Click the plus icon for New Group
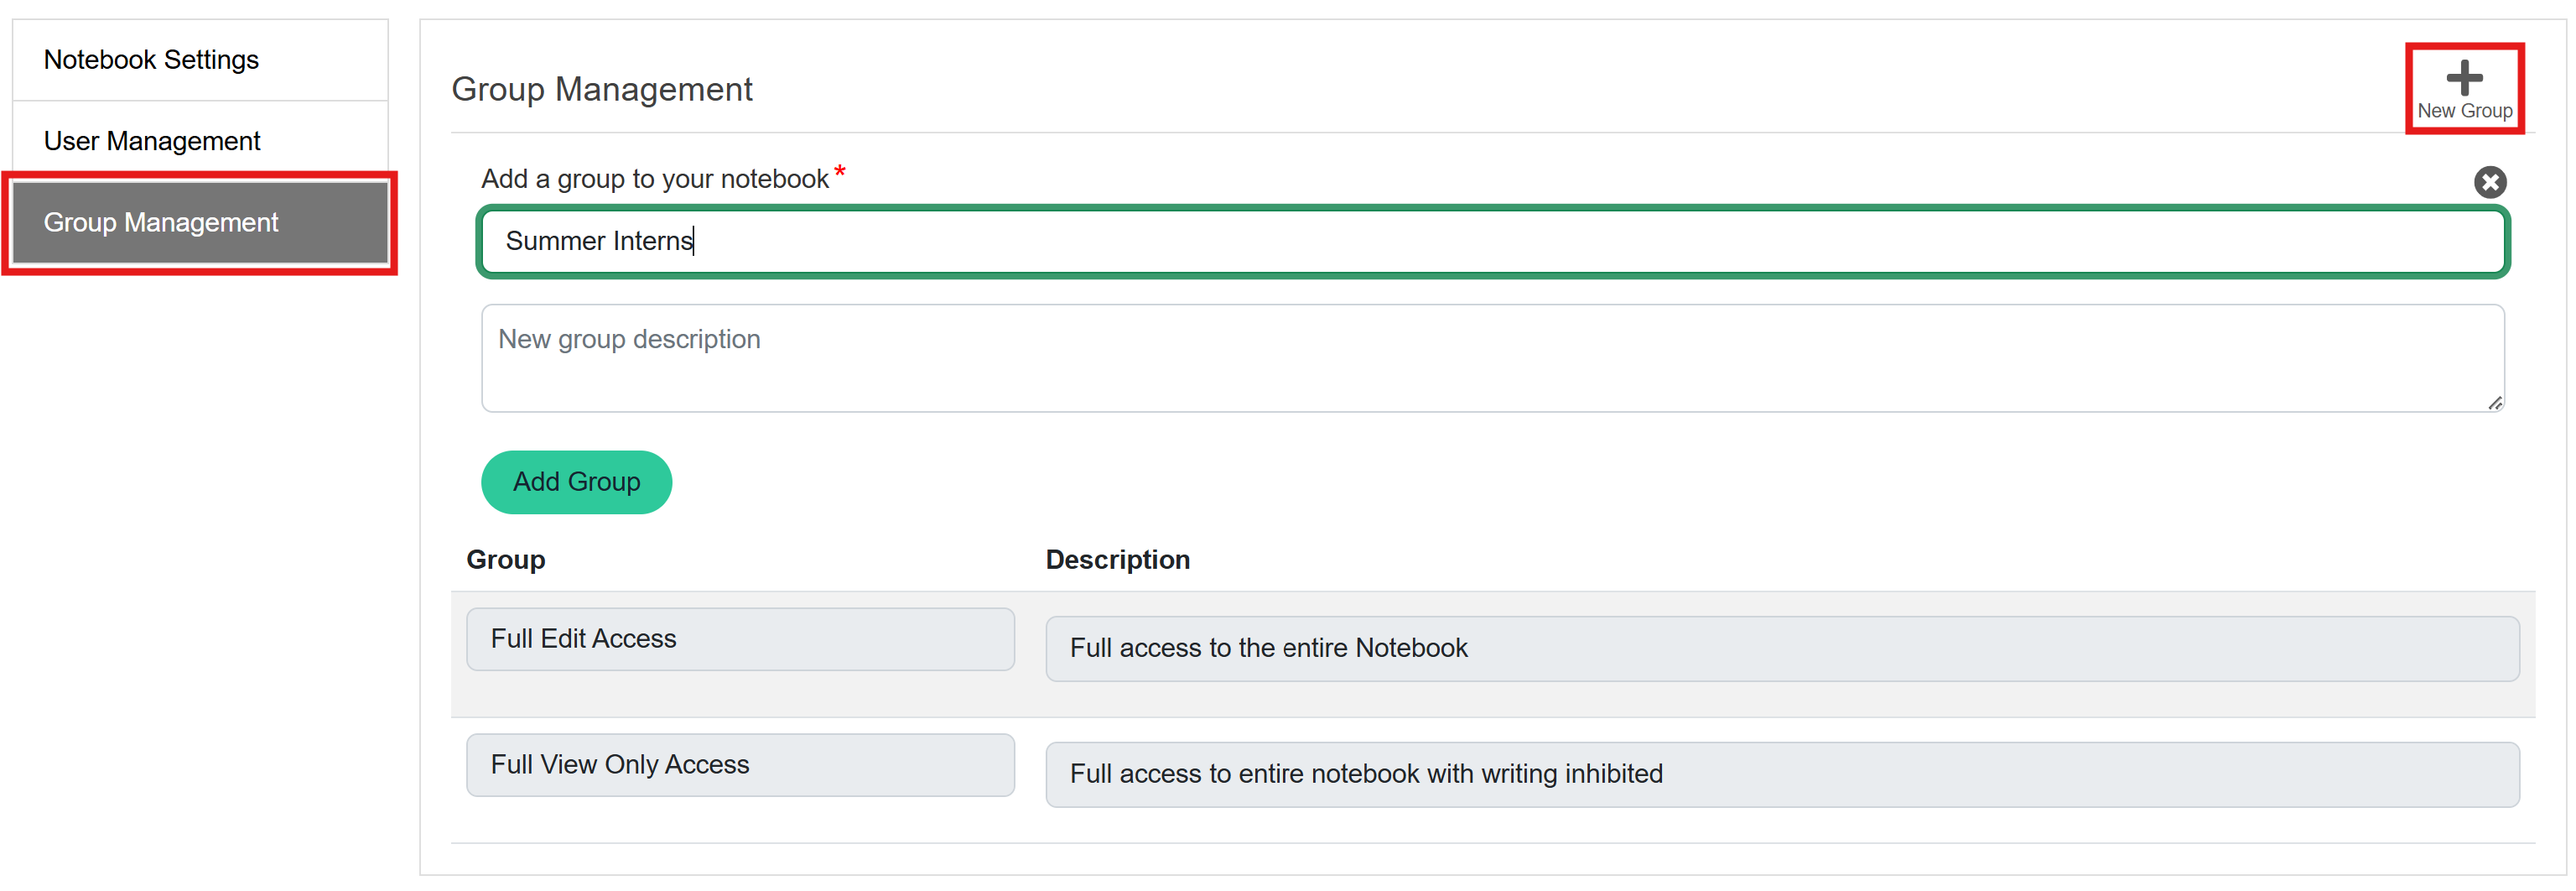Viewport: 2576px width, 891px height. point(2463,77)
